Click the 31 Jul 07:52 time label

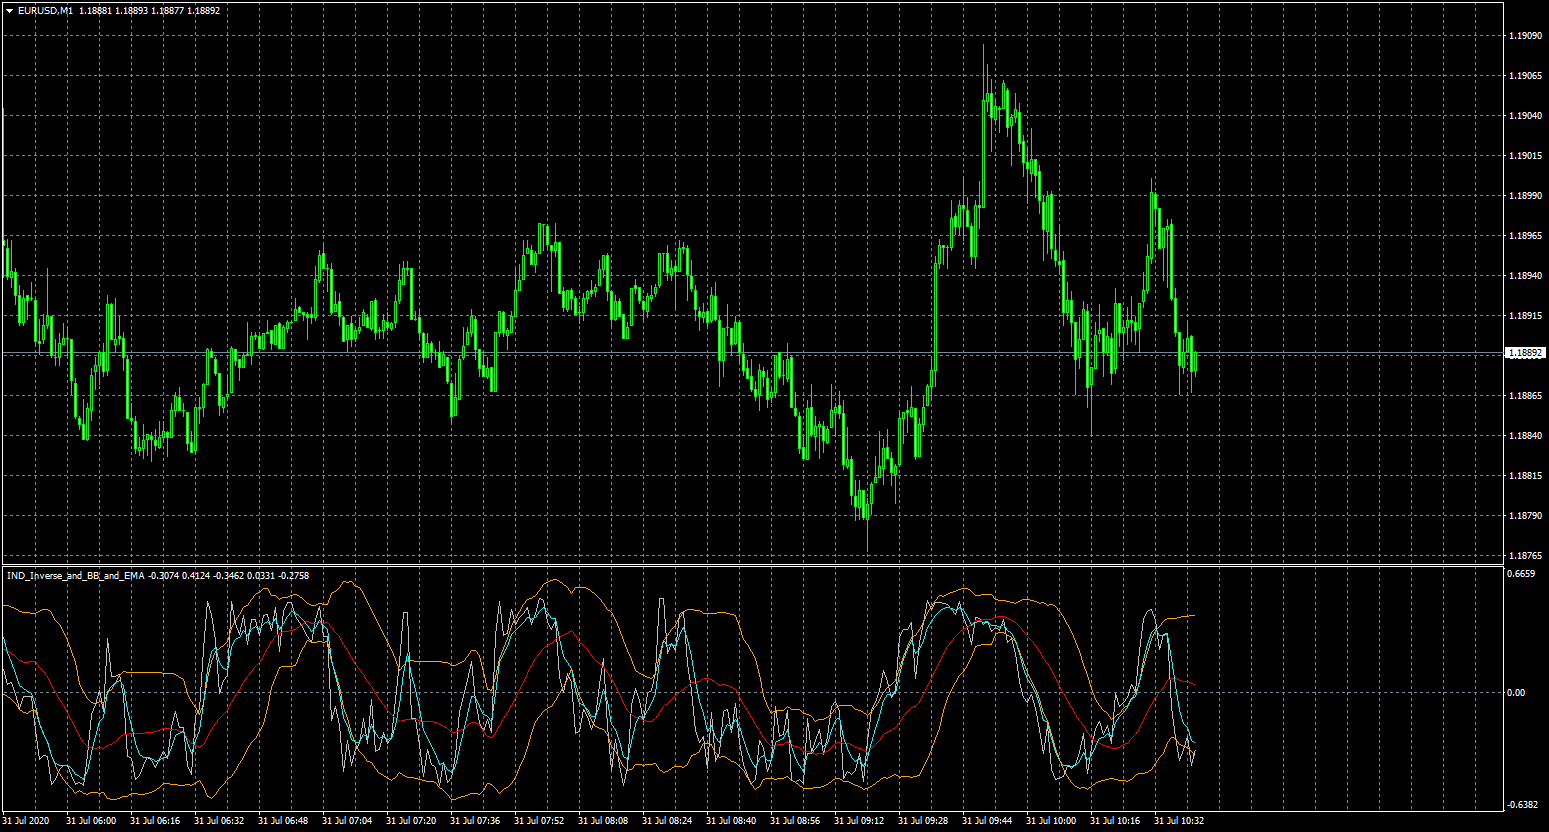(x=539, y=821)
